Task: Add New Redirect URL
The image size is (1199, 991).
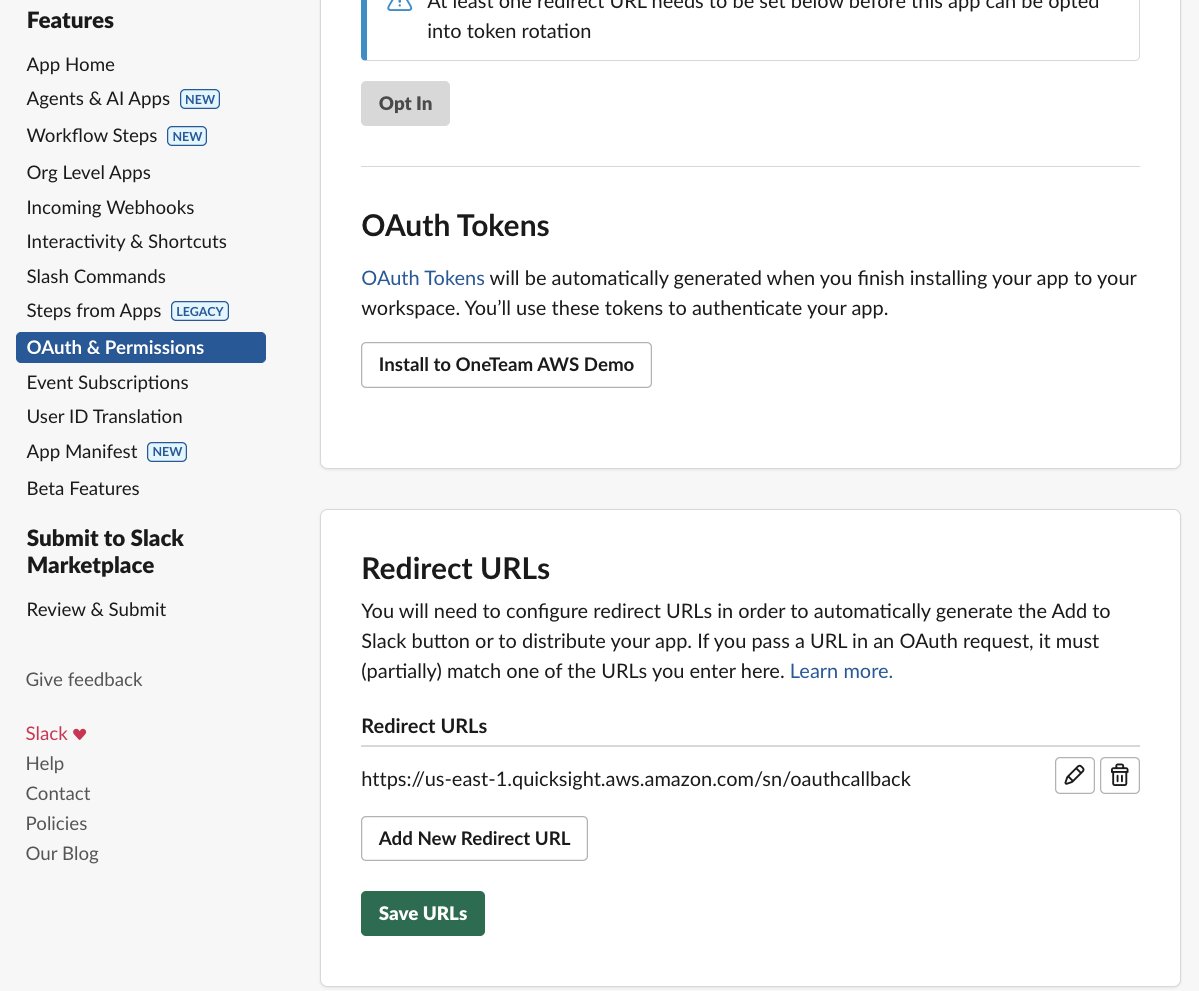Action: point(473,838)
